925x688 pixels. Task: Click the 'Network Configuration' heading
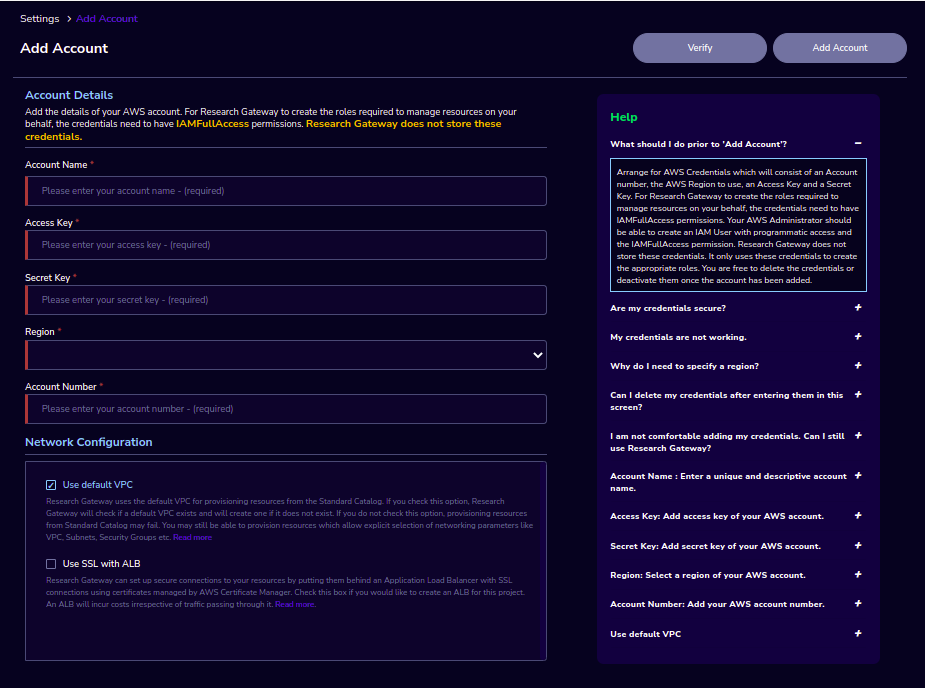[88, 442]
